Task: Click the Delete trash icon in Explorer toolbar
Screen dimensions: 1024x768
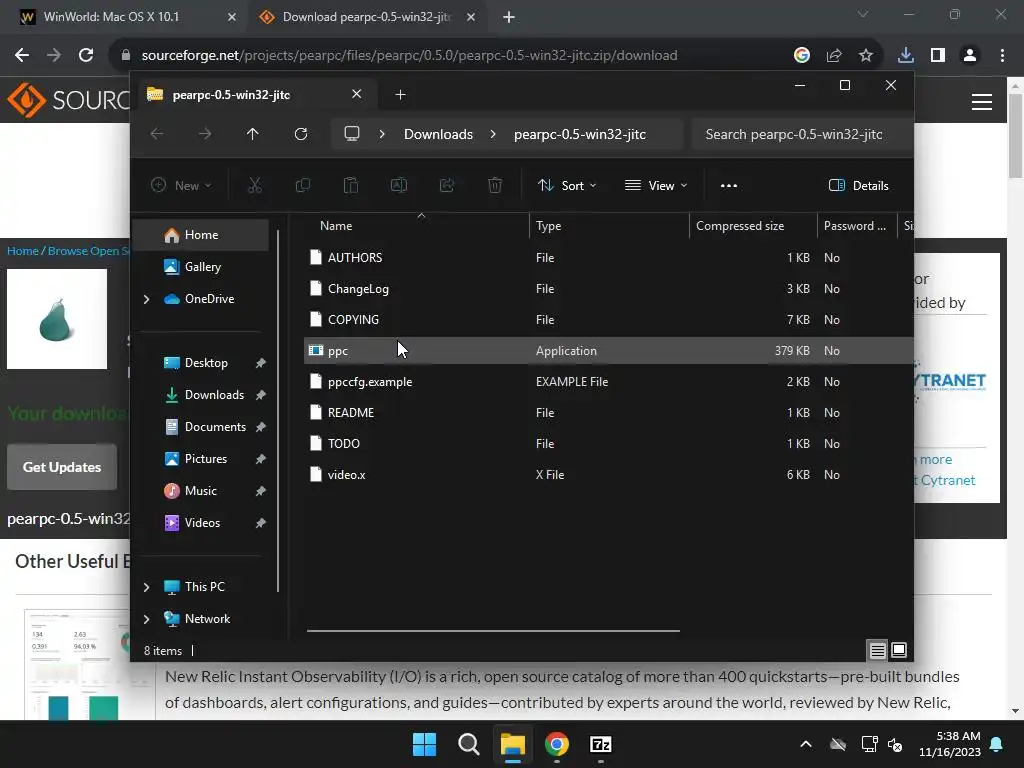Action: tap(495, 185)
